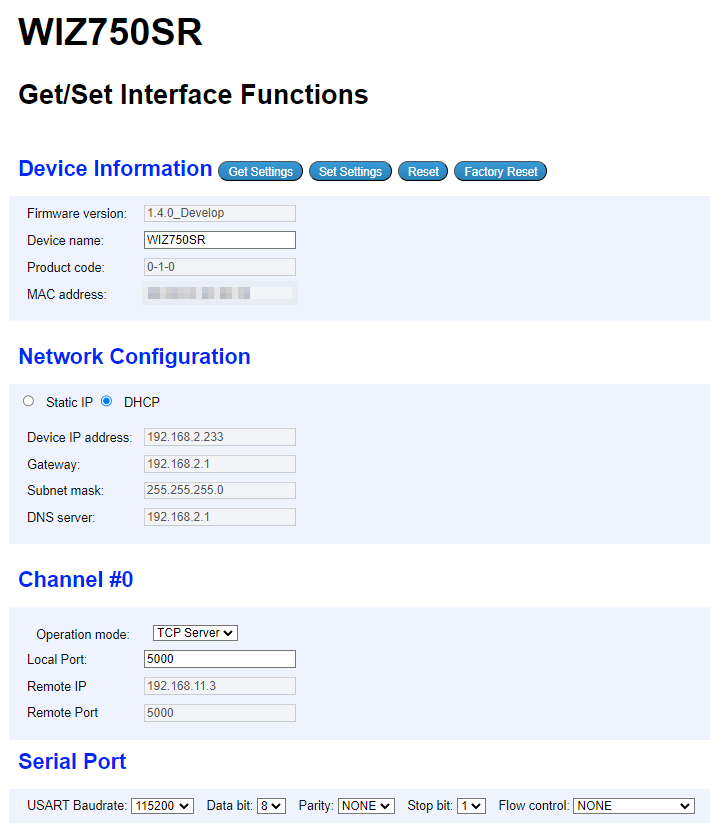Click the Set Settings button
The image size is (710, 836).
350,171
